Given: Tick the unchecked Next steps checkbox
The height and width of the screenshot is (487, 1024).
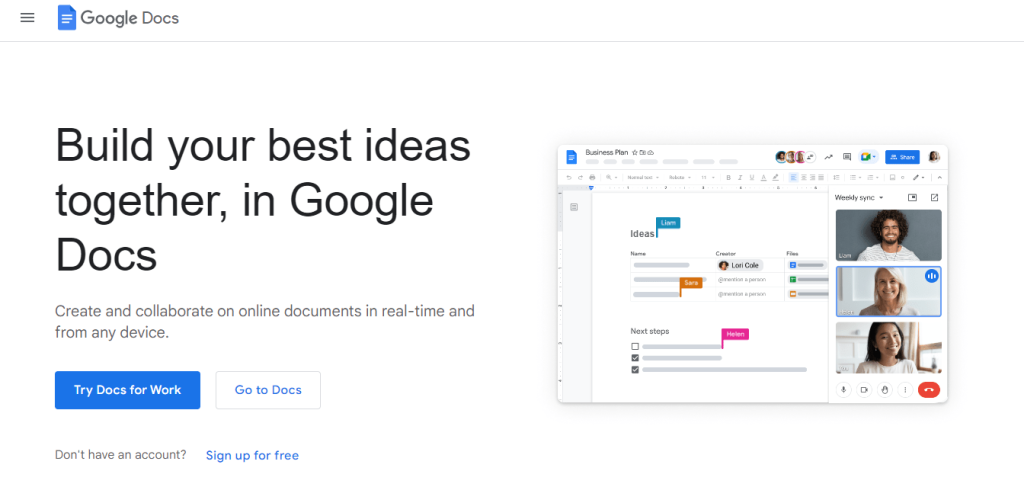Looking at the screenshot, I should pyautogui.click(x=635, y=347).
